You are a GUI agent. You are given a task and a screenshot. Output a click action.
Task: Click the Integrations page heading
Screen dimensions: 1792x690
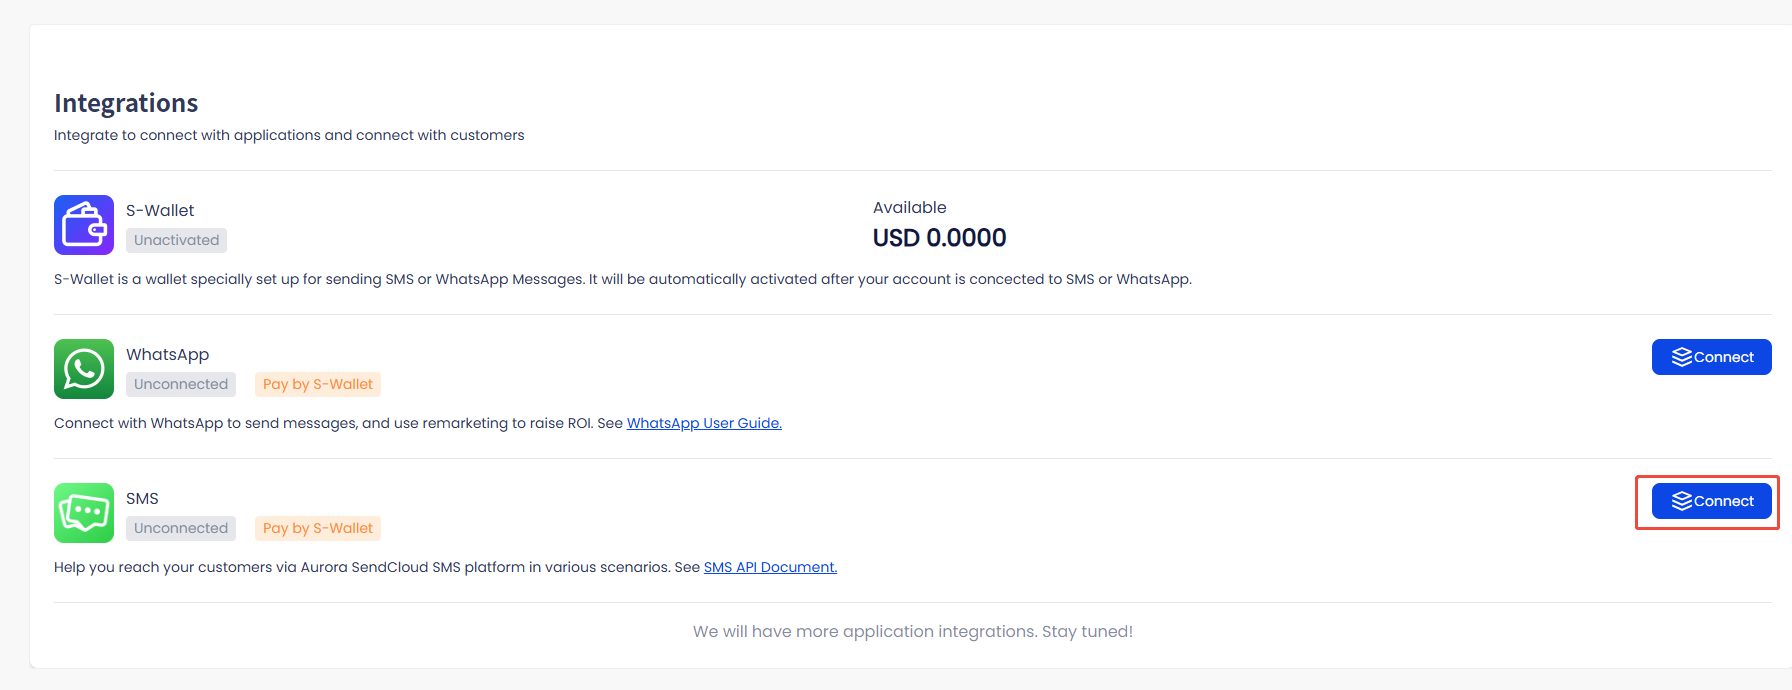click(x=126, y=103)
